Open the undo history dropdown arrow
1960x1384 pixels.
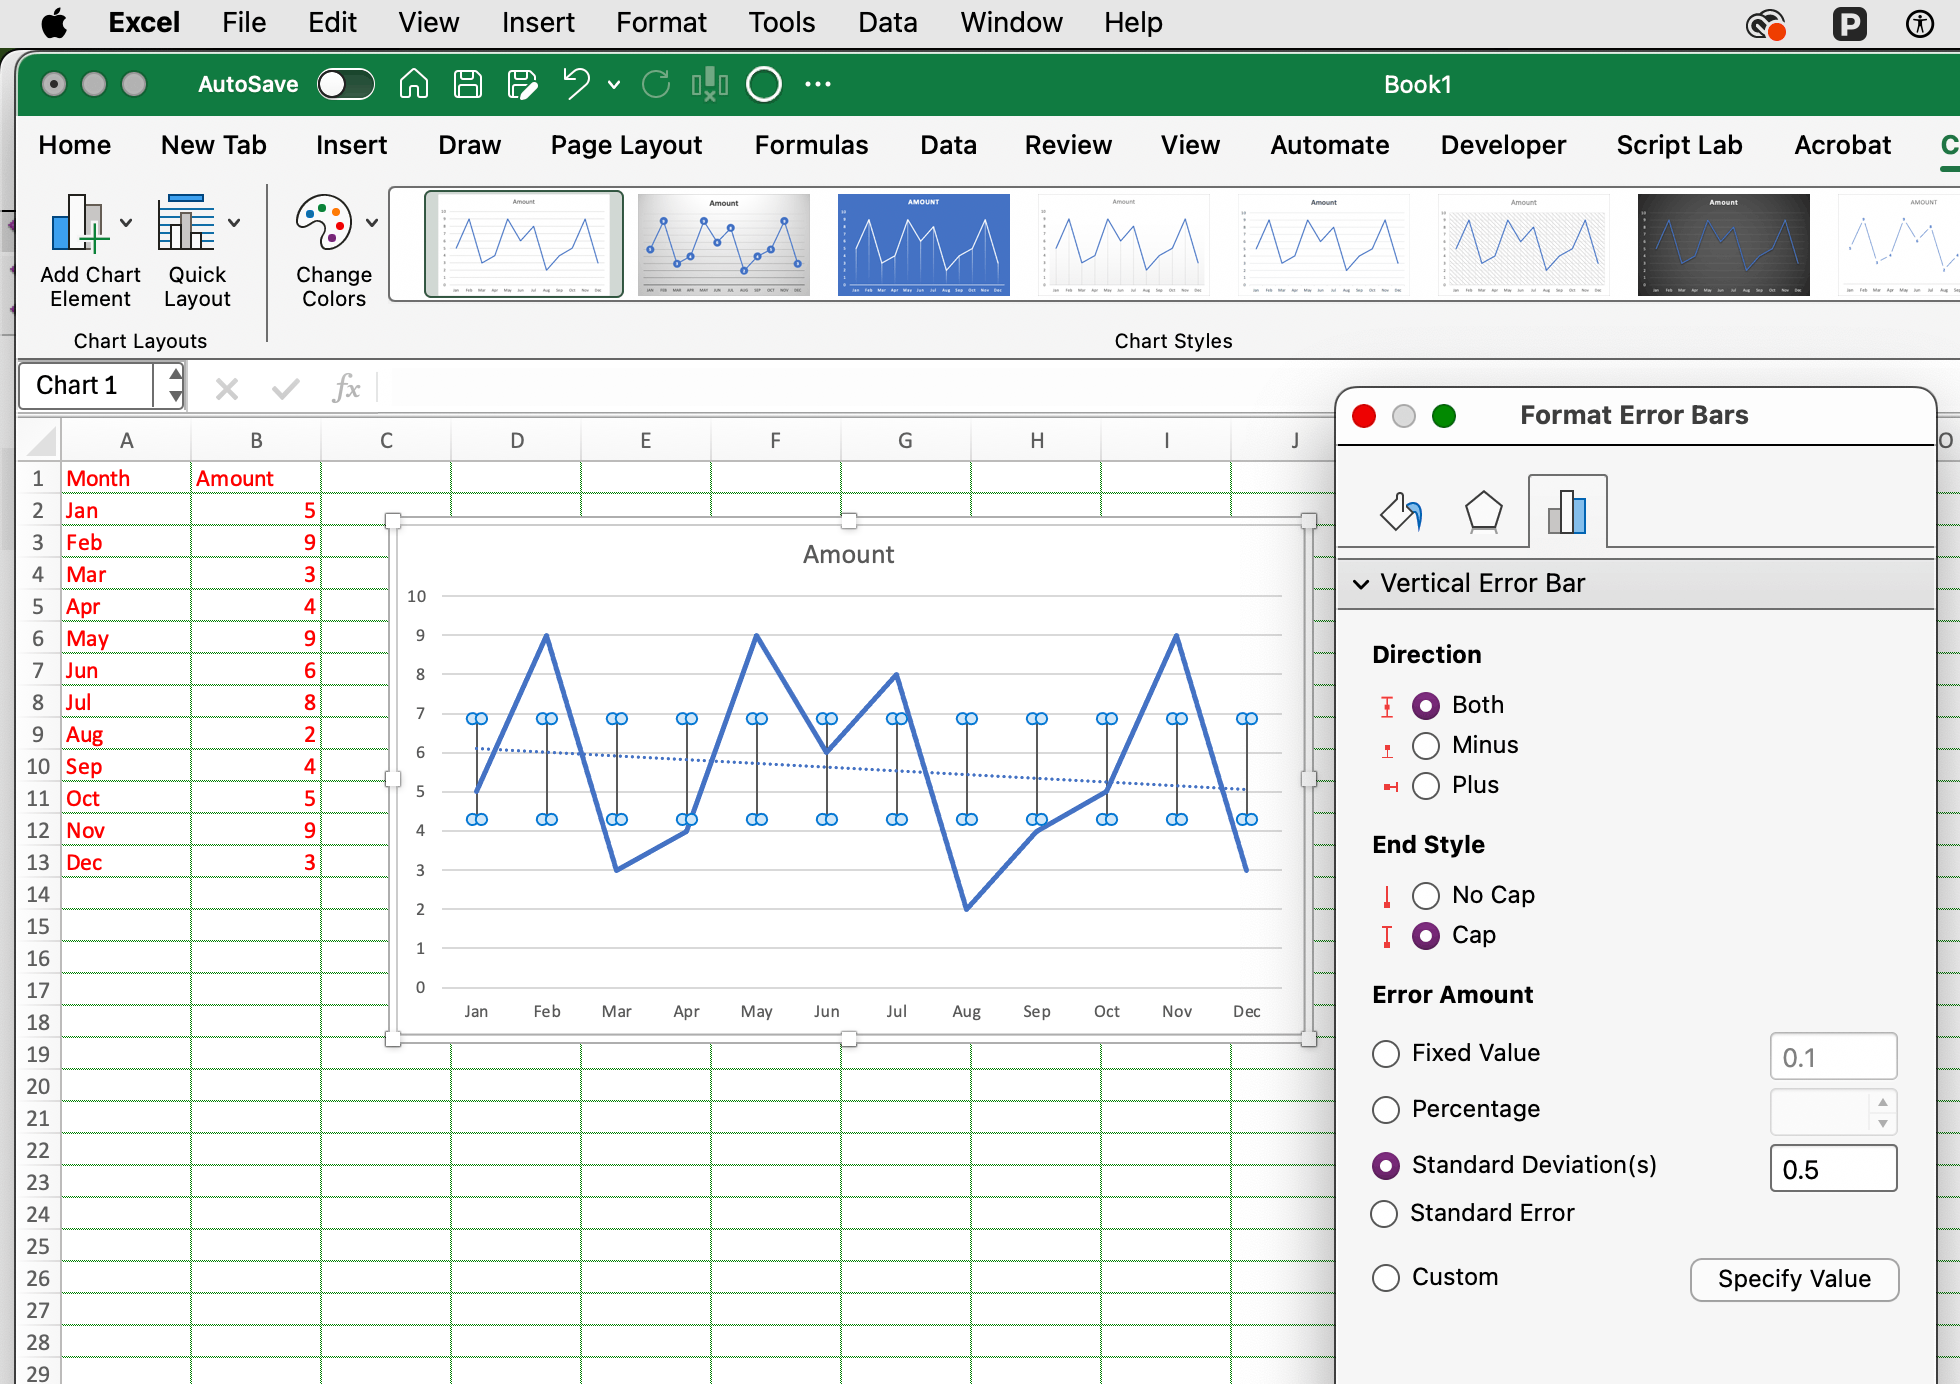point(614,85)
